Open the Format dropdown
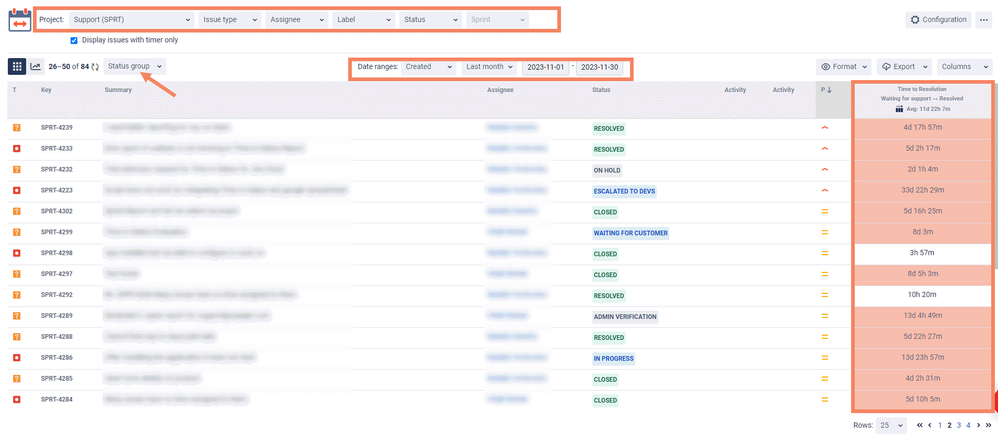The width and height of the screenshot is (998, 444). pos(844,67)
